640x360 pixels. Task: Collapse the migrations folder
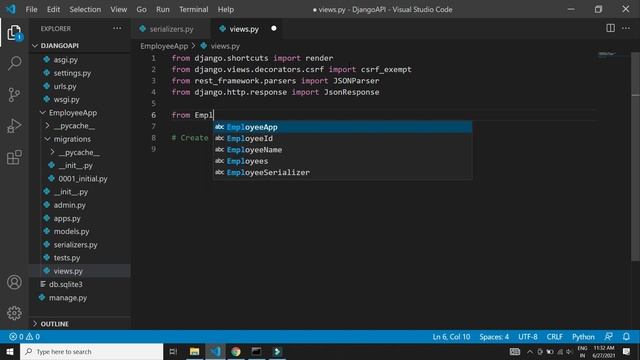[x=47, y=139]
